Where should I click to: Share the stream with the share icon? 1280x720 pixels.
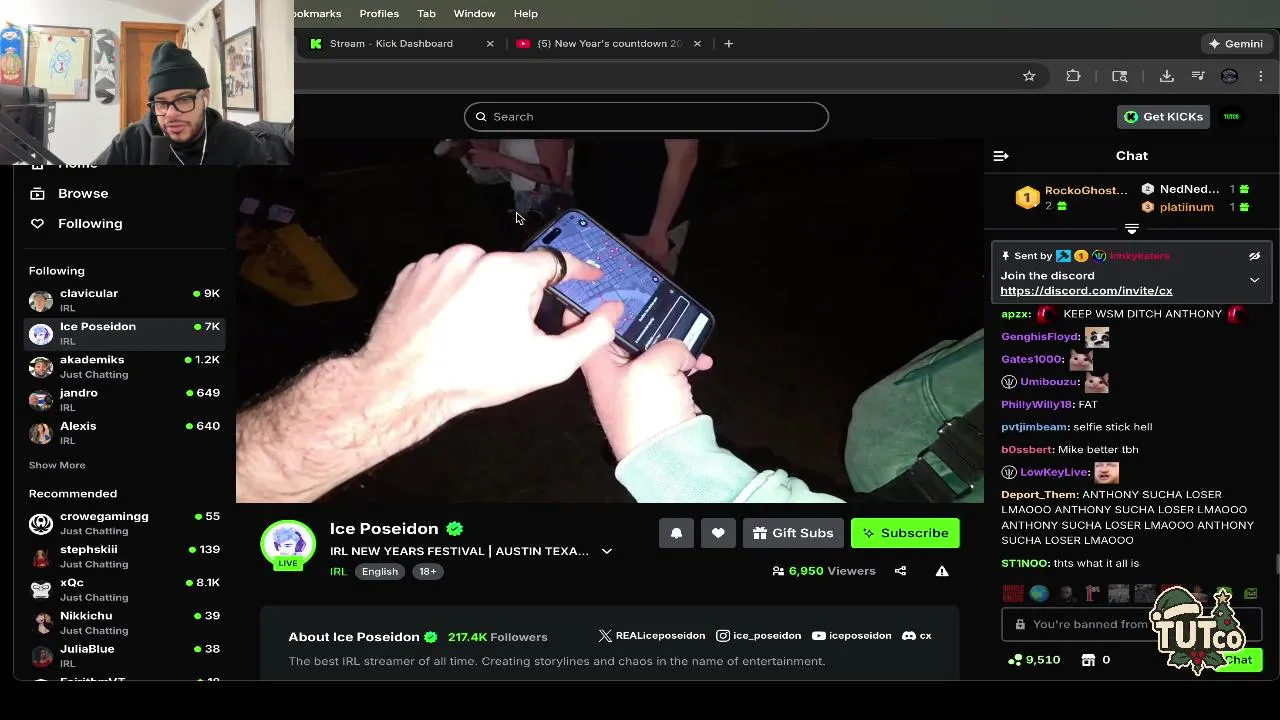900,571
